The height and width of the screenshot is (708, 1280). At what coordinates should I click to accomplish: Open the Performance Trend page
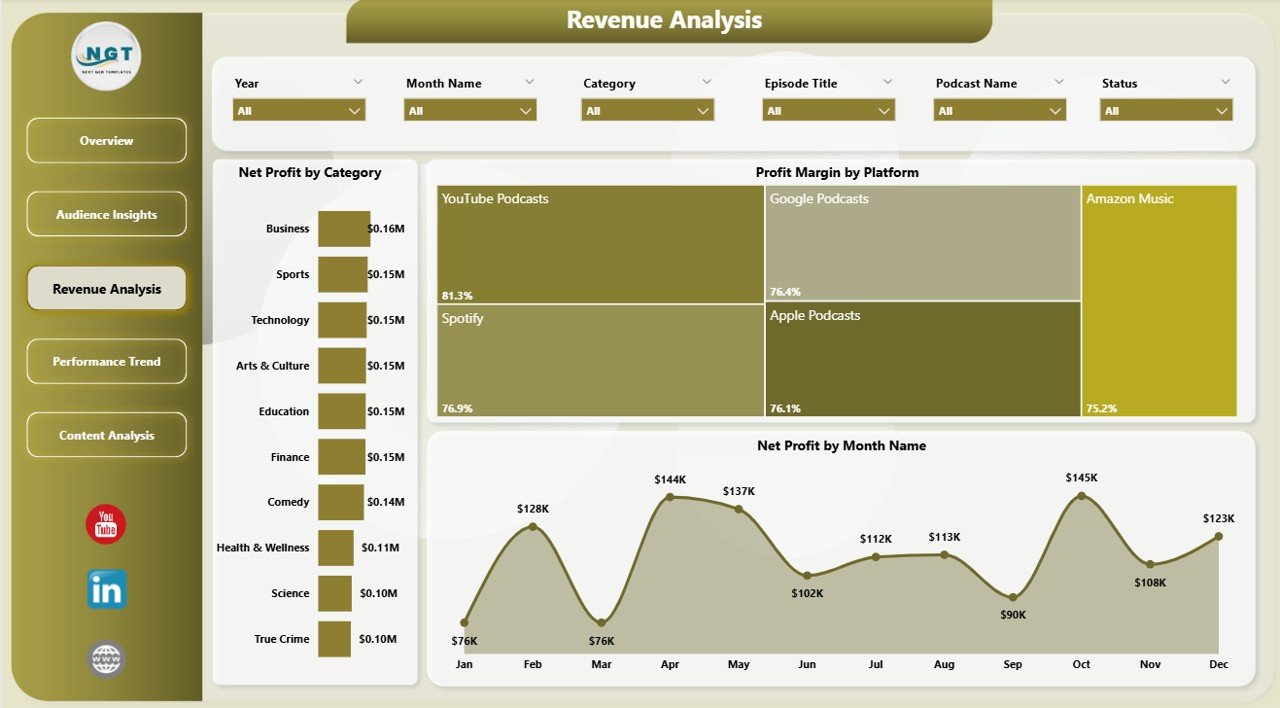click(106, 361)
